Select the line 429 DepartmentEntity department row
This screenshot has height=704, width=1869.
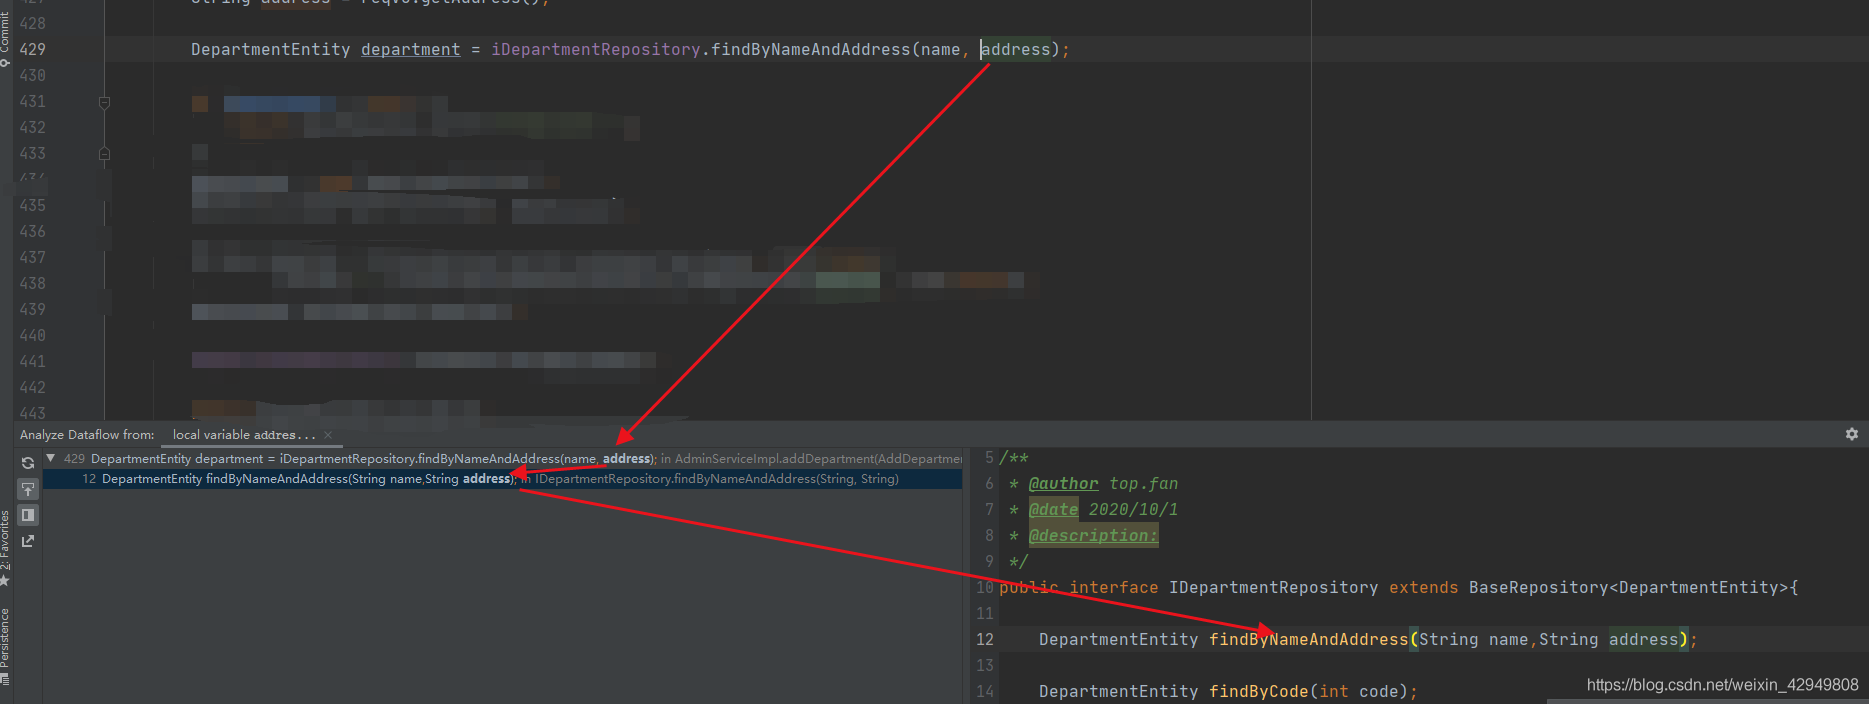(502, 459)
